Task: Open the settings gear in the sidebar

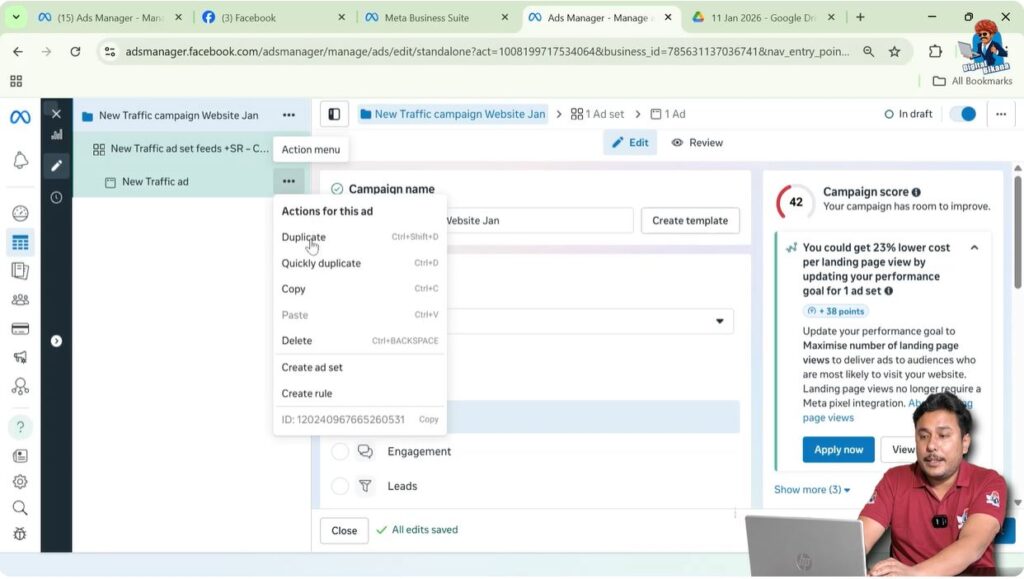Action: point(20,482)
